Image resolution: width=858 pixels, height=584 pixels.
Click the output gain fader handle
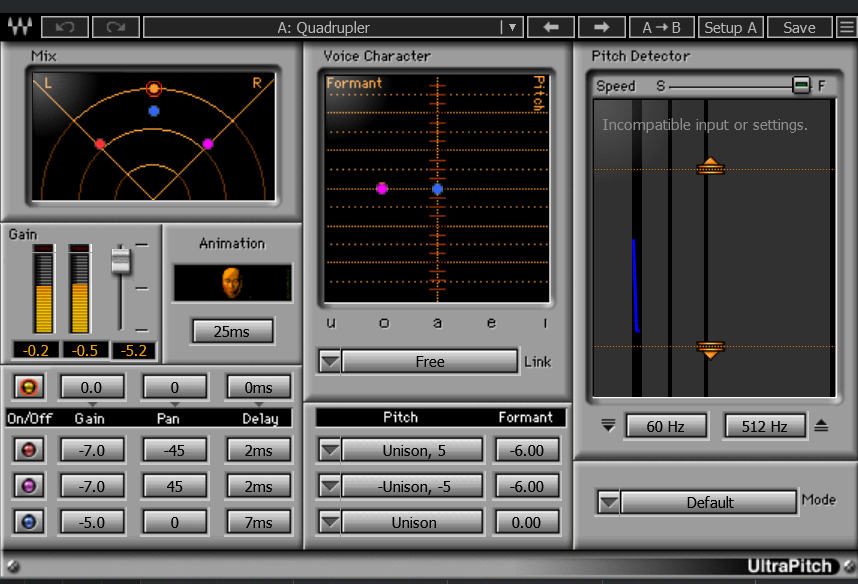pos(120,261)
